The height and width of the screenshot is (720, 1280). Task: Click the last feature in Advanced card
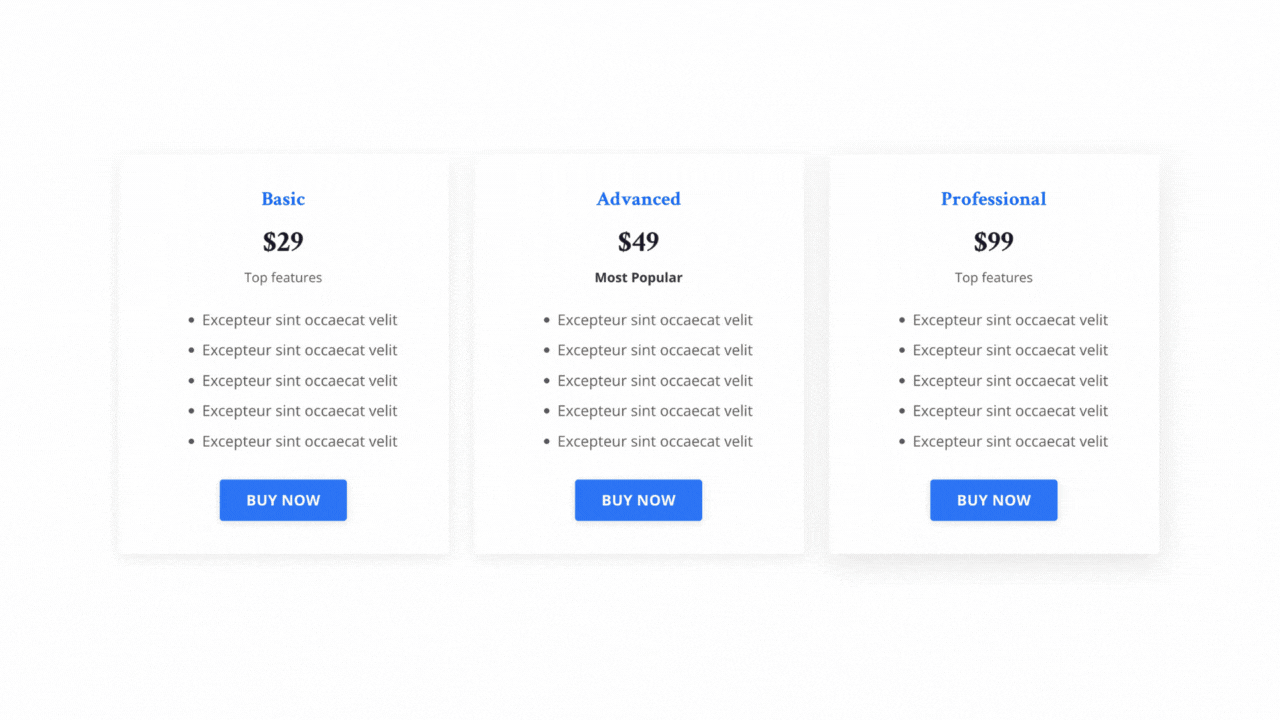(654, 441)
